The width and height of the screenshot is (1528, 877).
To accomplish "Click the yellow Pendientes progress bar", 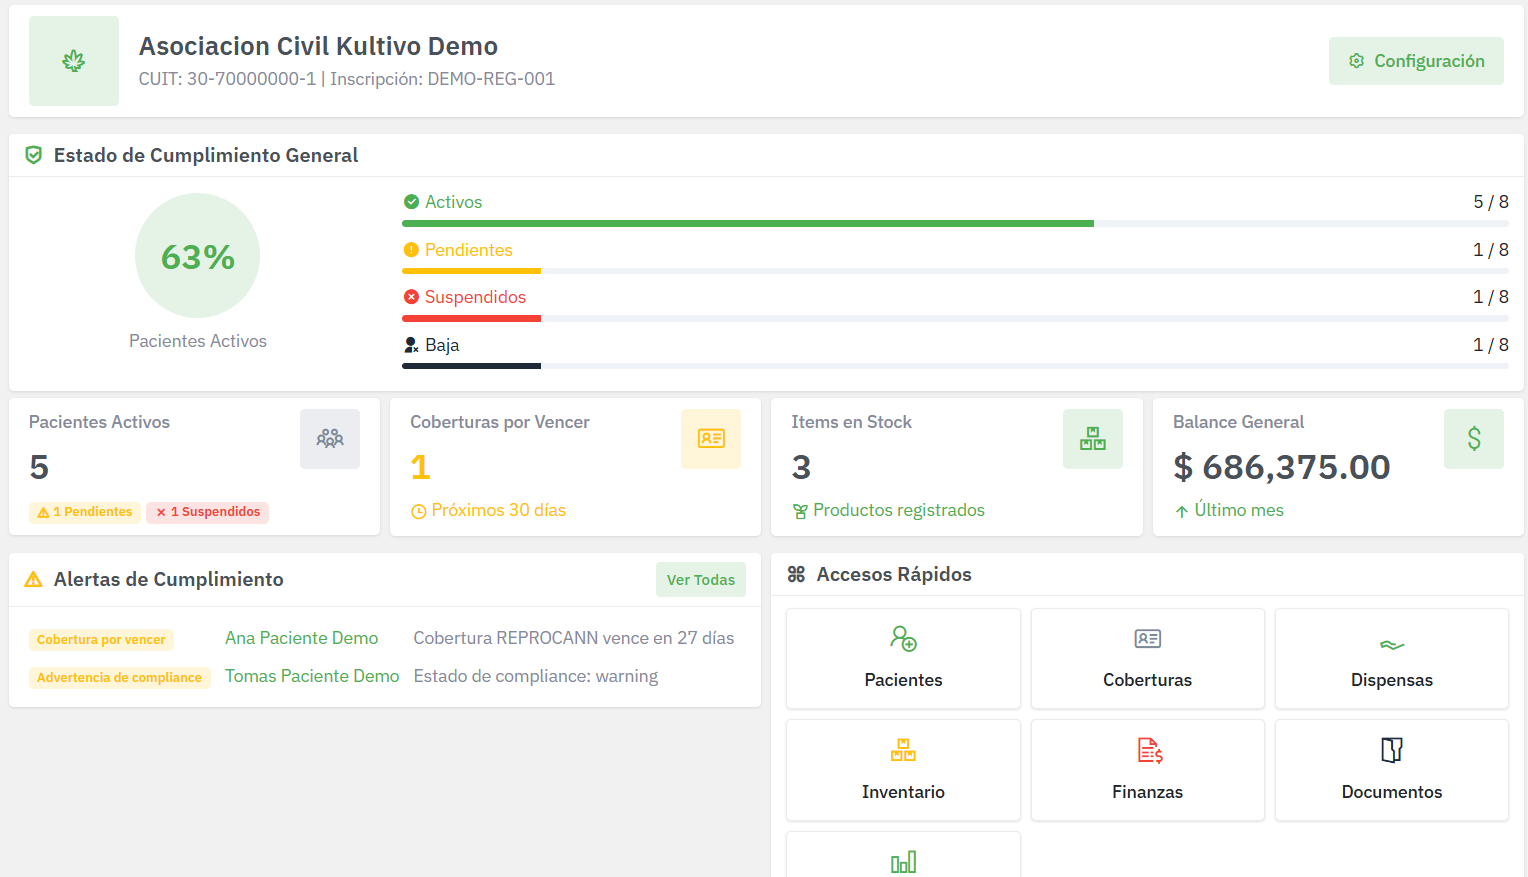I will click(x=471, y=271).
